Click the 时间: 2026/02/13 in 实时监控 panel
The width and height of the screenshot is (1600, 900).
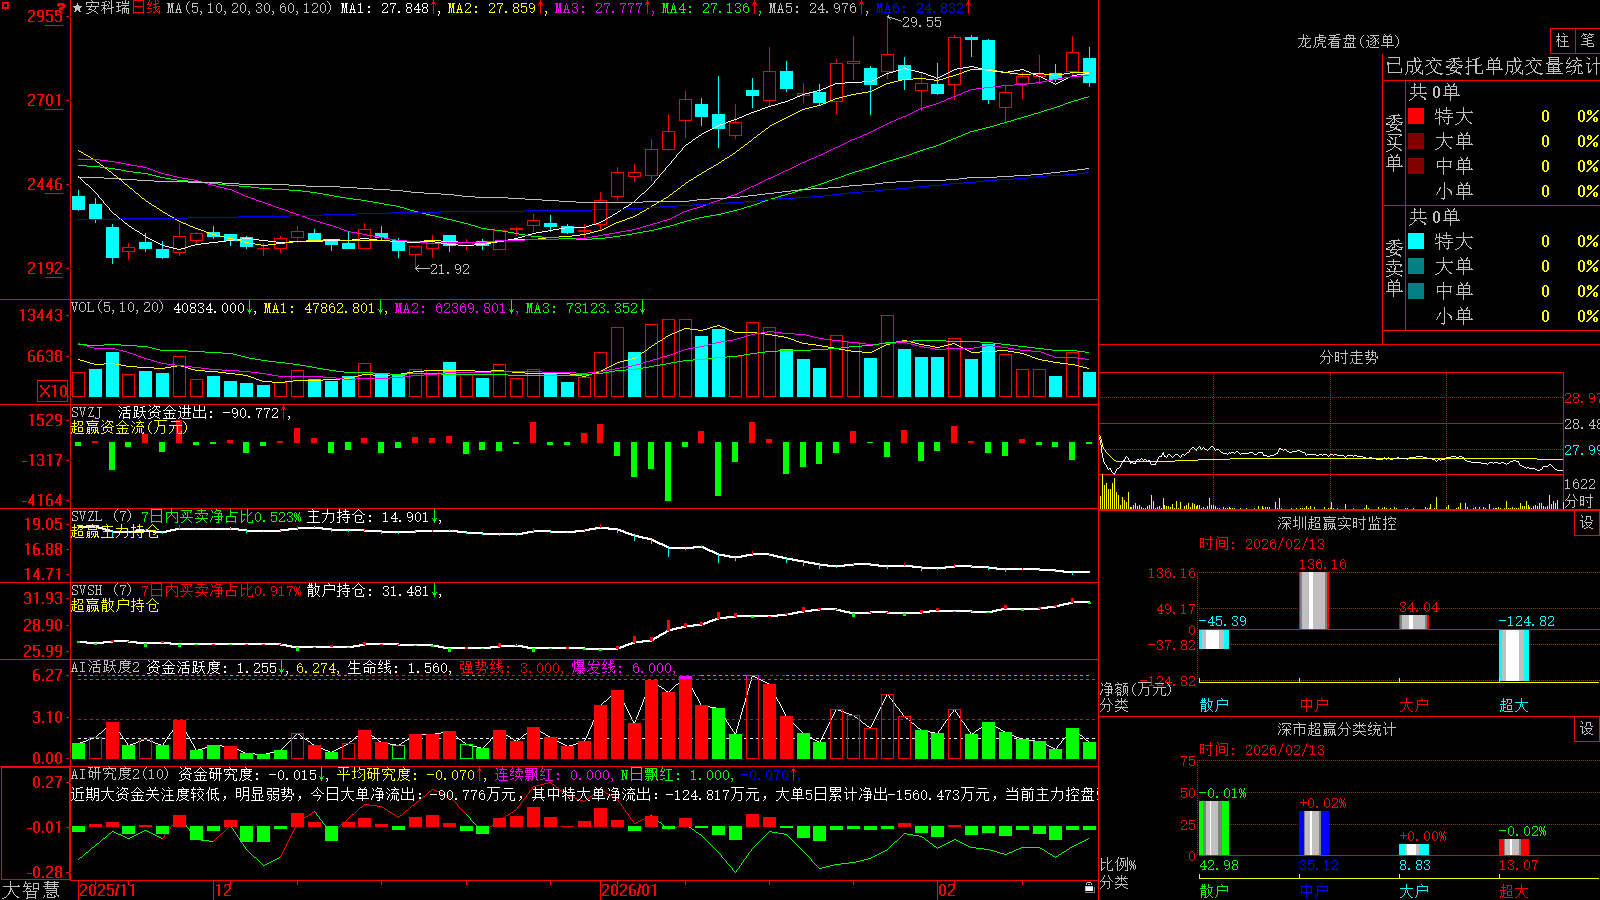pos(1261,544)
